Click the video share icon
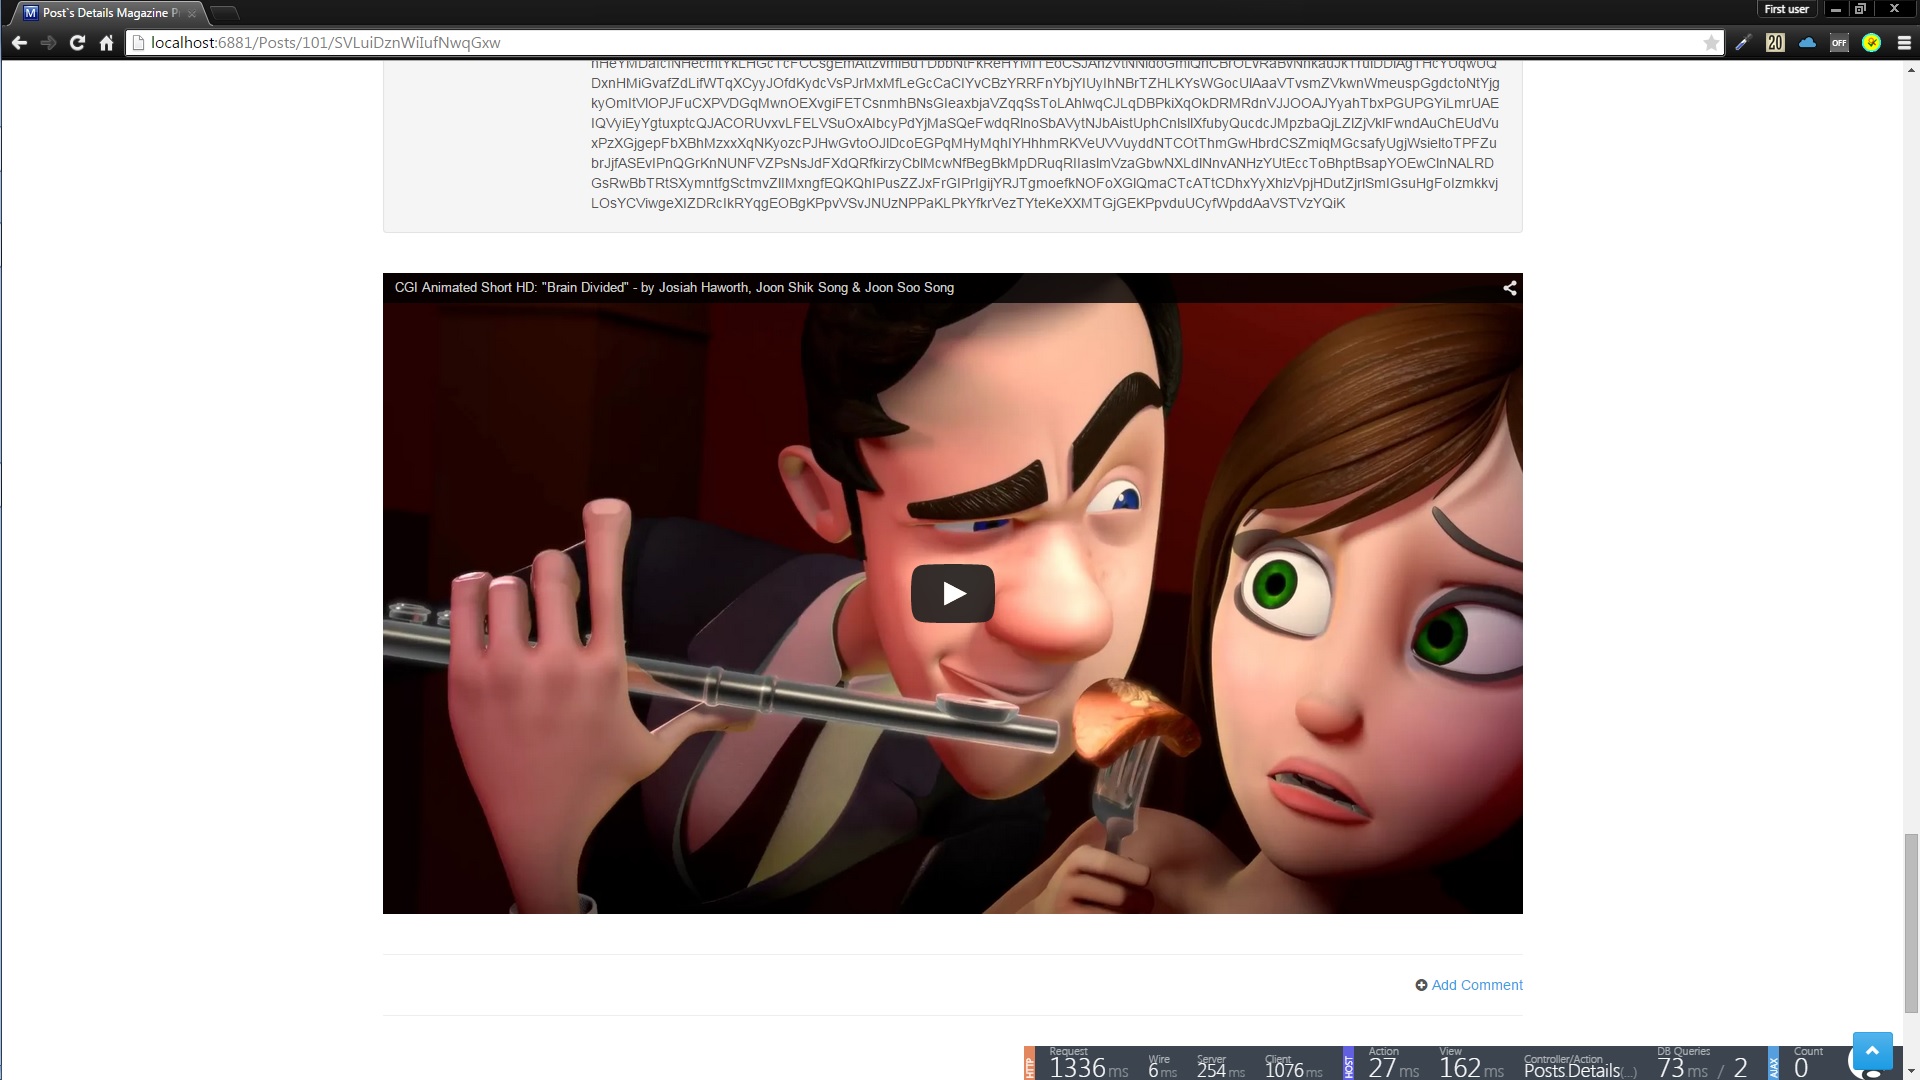The image size is (1920, 1080). pos(1509,288)
